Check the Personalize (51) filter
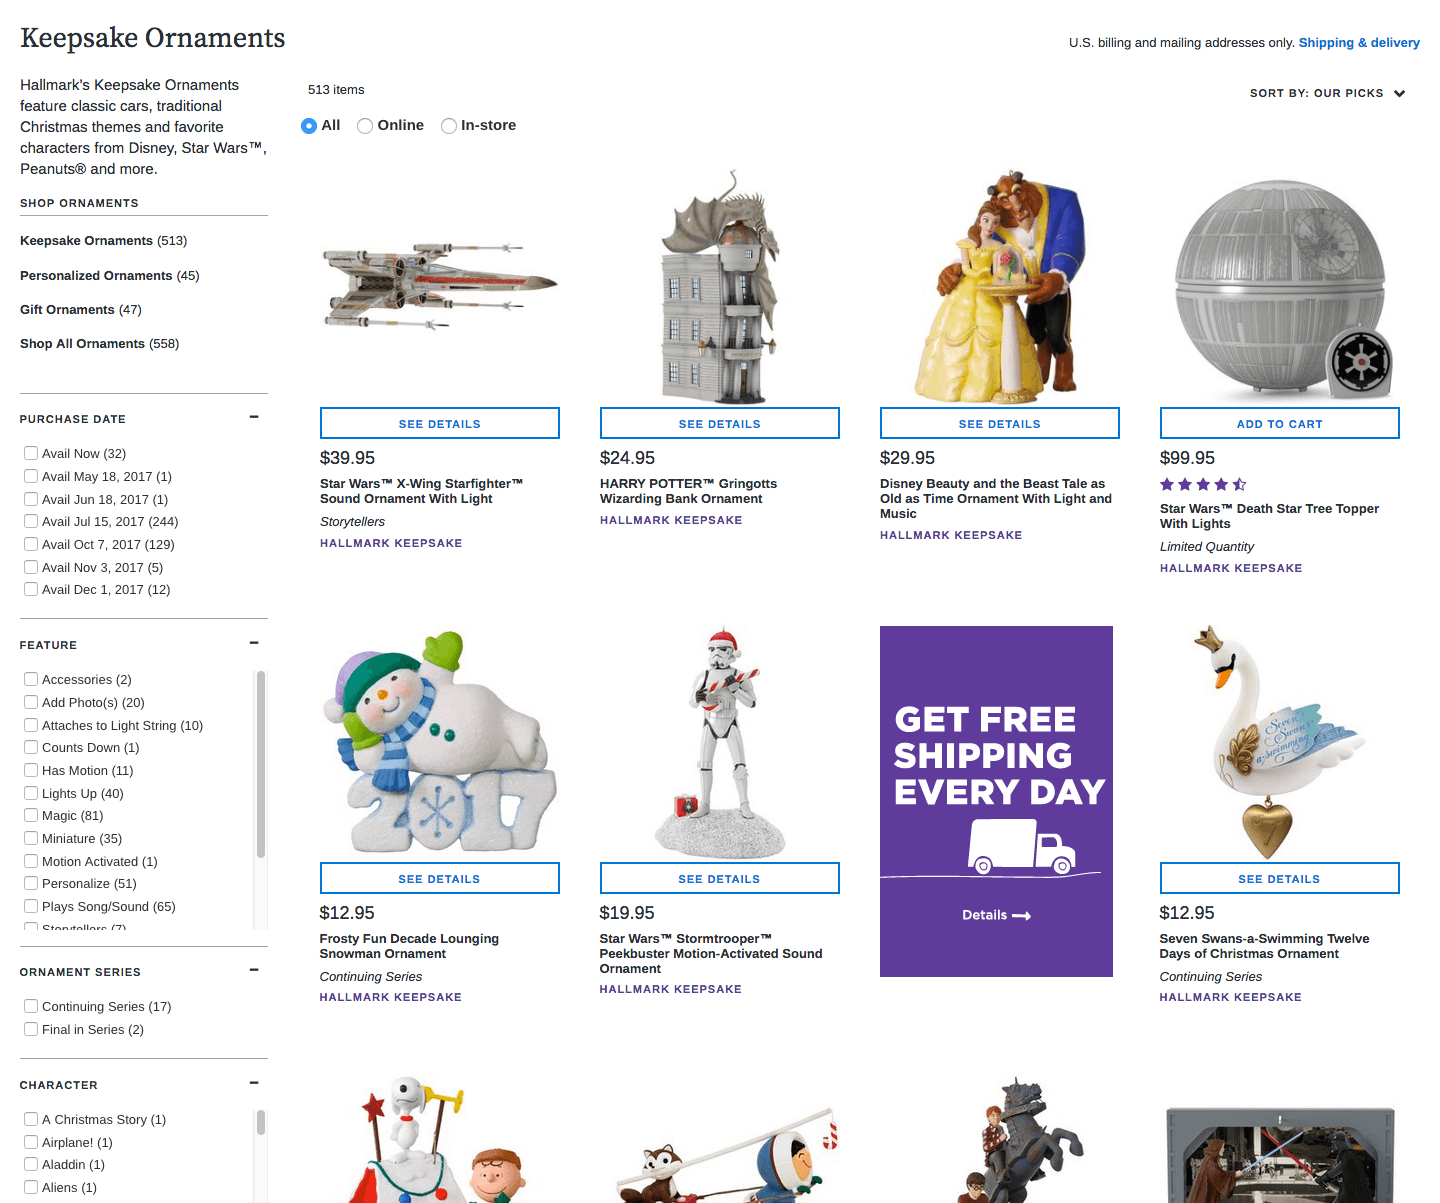Screen dimensions: 1440x1203 pos(31,883)
